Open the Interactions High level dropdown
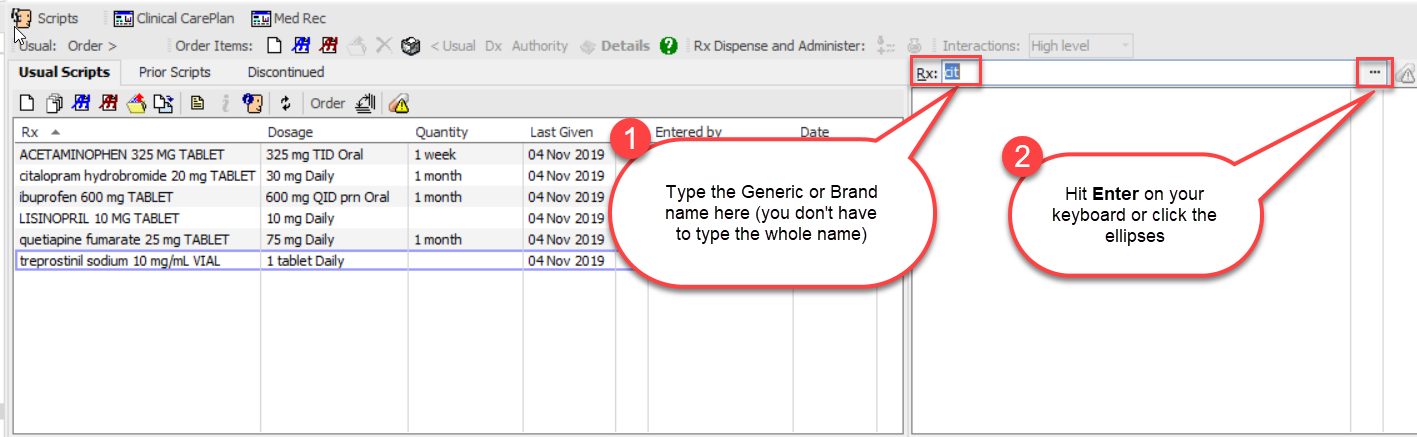1417x437 pixels. [x=1080, y=46]
